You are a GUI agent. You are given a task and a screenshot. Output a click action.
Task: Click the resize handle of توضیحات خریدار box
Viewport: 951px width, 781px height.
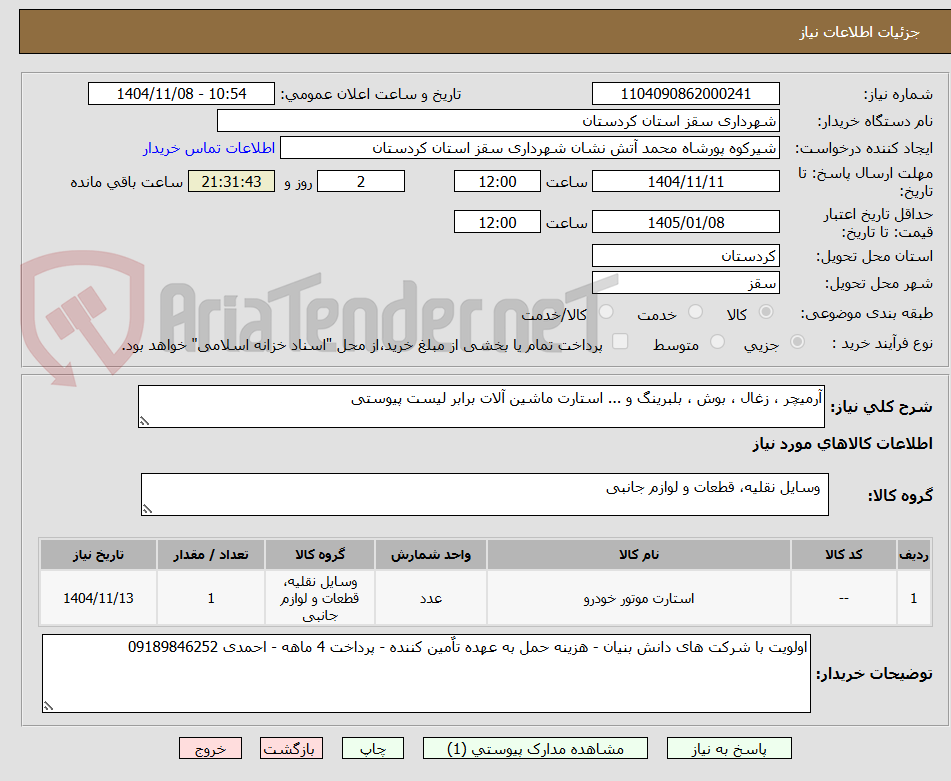pos(48,706)
